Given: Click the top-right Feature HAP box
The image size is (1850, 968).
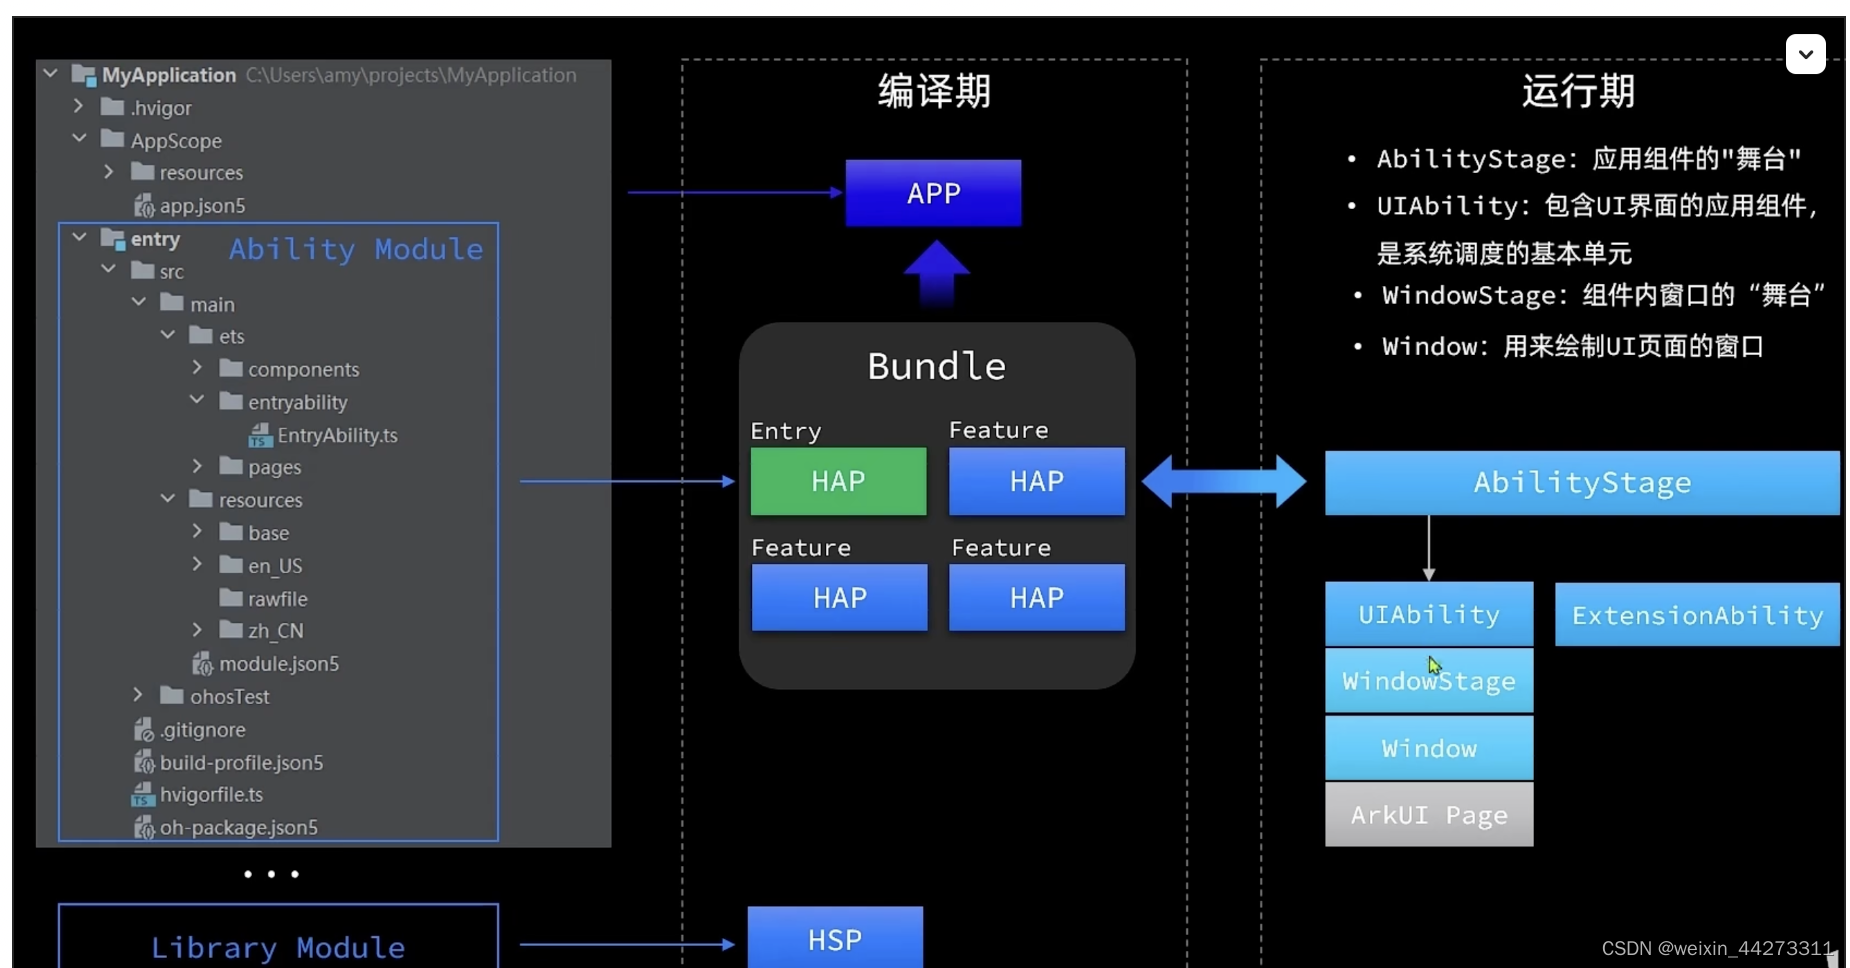Looking at the screenshot, I should [1036, 481].
